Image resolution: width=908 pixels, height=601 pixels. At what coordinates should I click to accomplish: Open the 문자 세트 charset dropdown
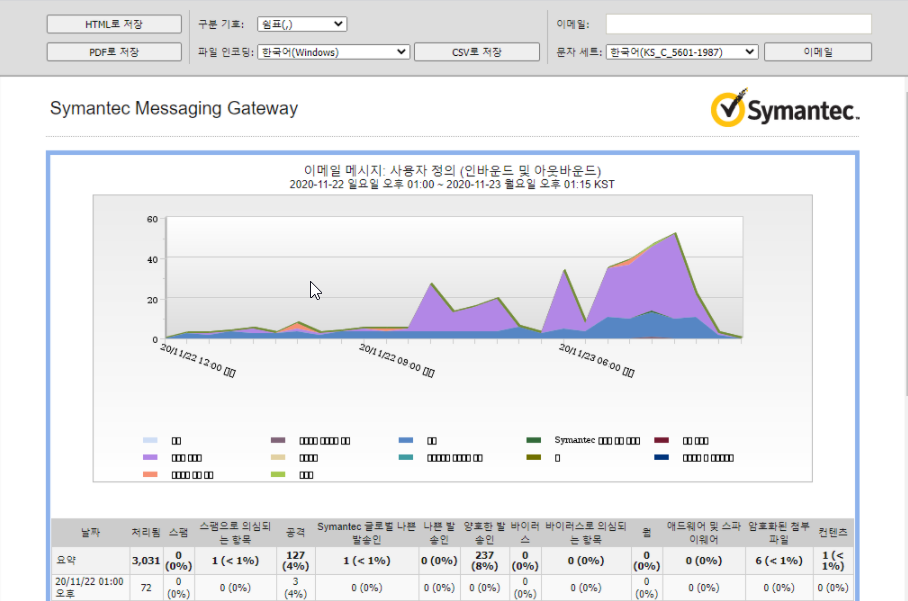[x=682, y=52]
